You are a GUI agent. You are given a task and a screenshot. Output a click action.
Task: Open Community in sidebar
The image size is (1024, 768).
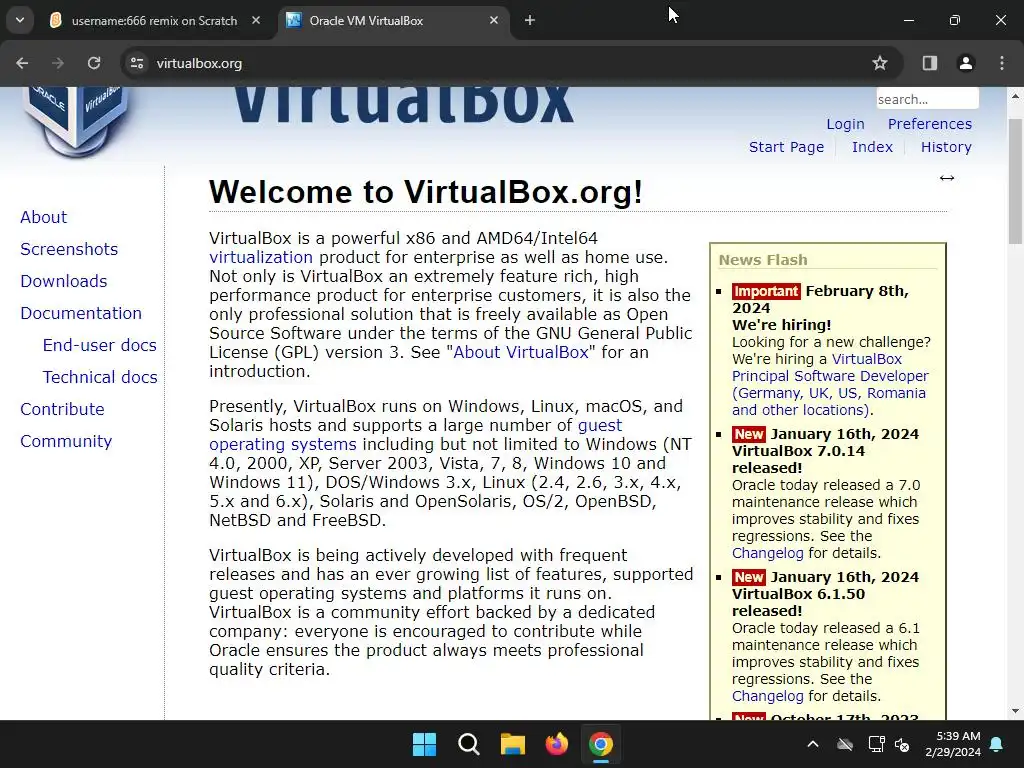[x=66, y=441]
